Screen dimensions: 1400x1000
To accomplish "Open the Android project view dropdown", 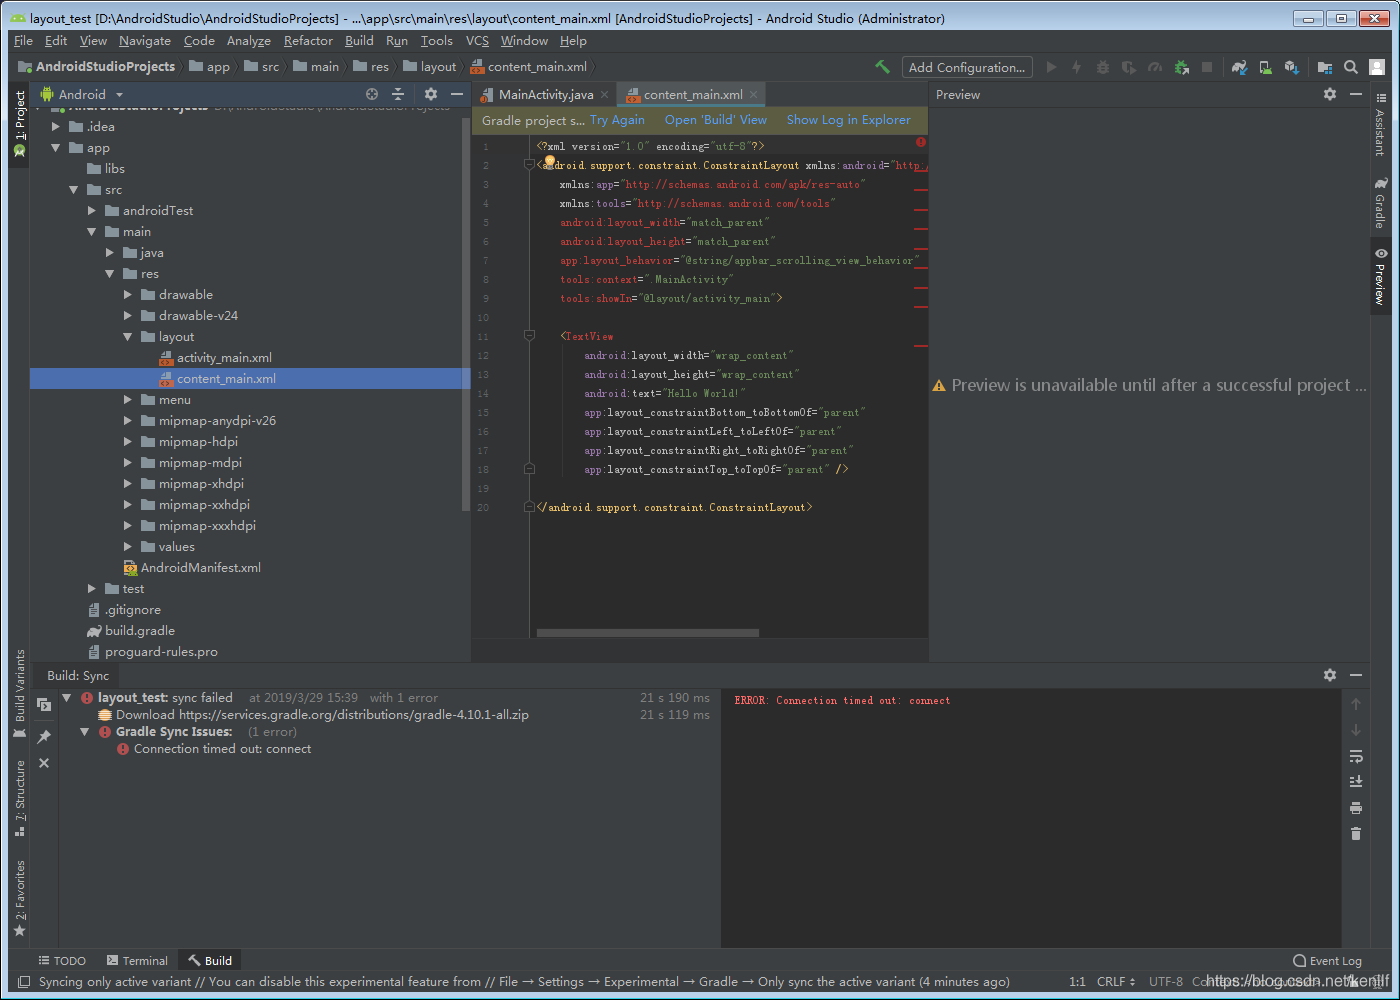I will coord(82,94).
